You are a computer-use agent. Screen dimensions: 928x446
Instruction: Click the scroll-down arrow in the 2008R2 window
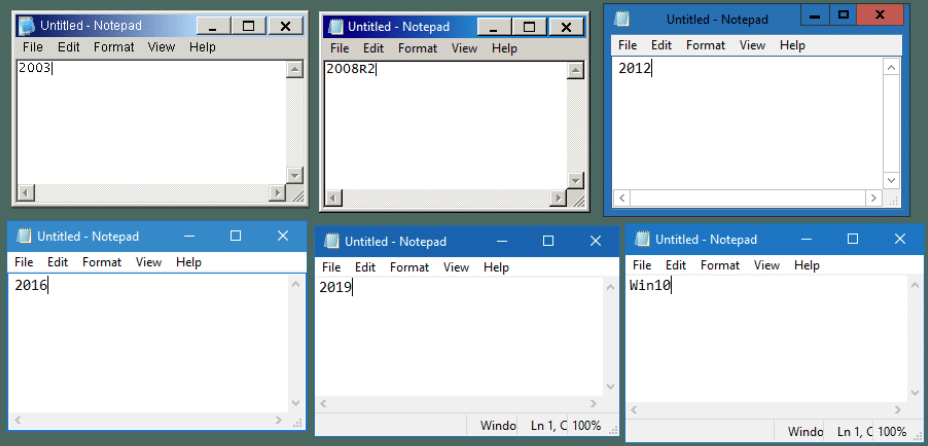click(x=575, y=180)
